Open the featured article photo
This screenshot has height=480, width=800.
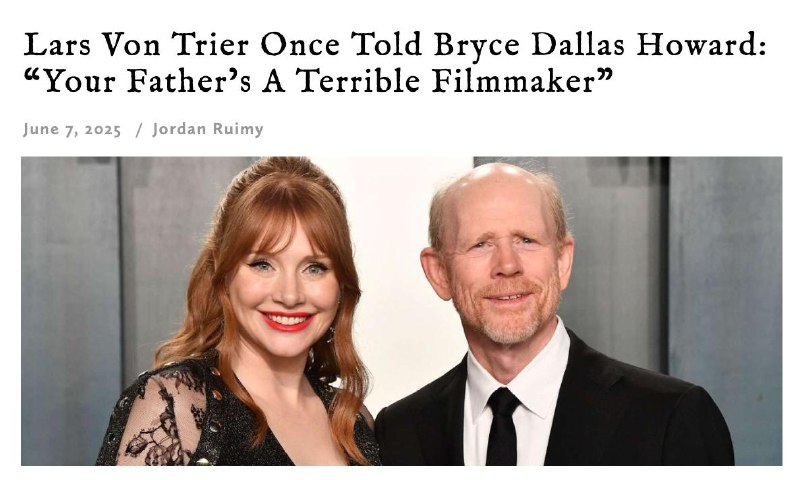402,311
